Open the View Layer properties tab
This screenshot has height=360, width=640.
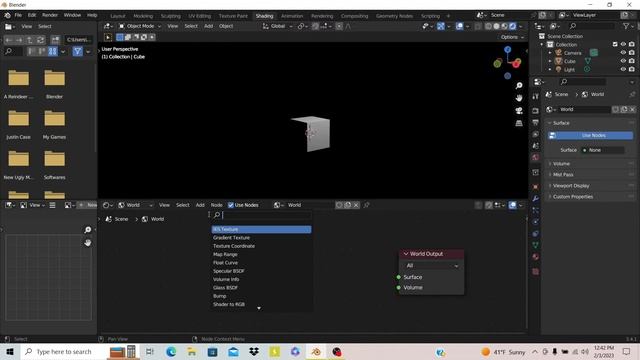point(536,134)
